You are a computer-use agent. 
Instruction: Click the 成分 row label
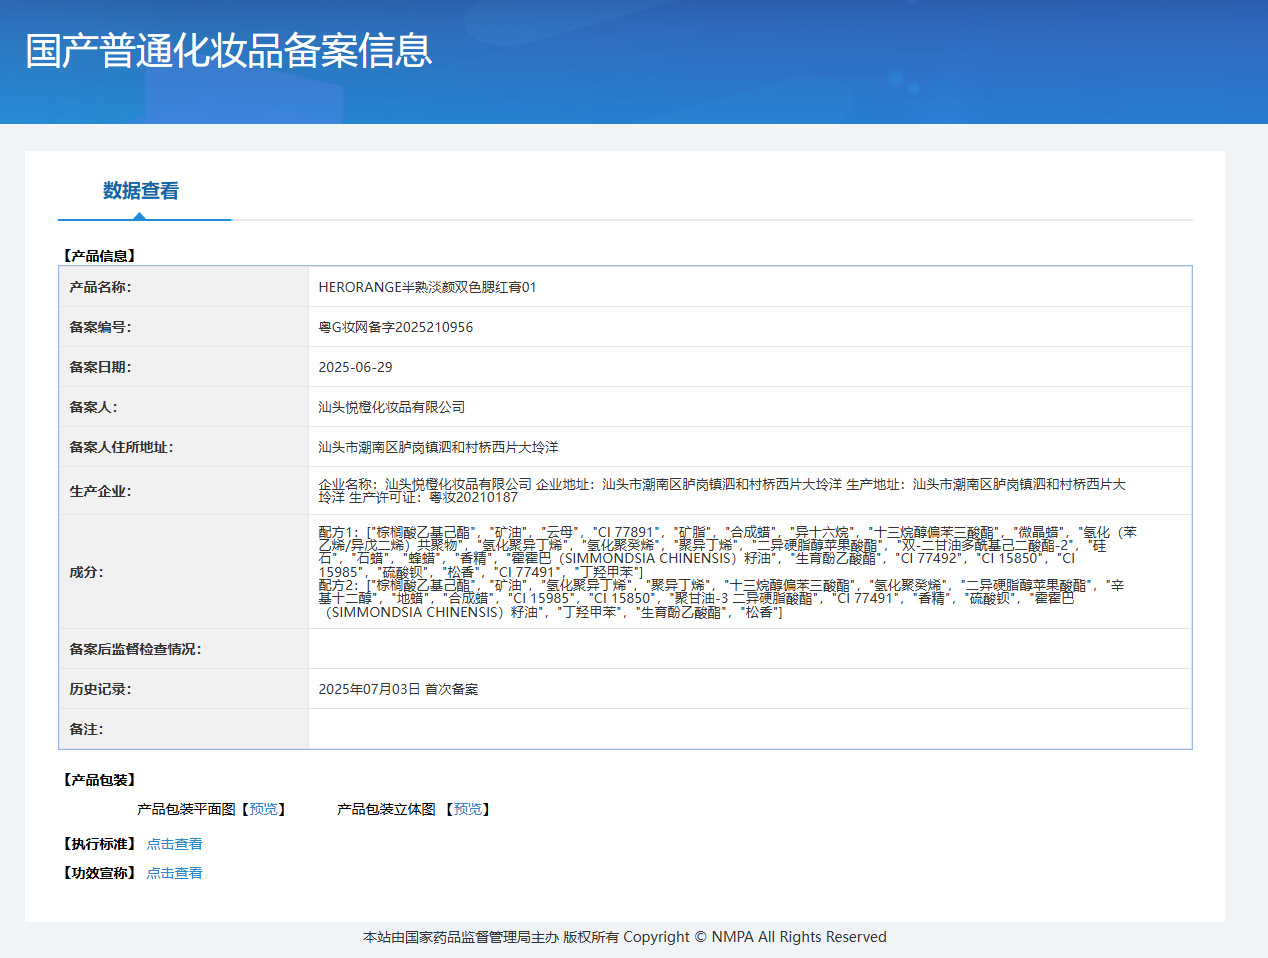pos(86,572)
